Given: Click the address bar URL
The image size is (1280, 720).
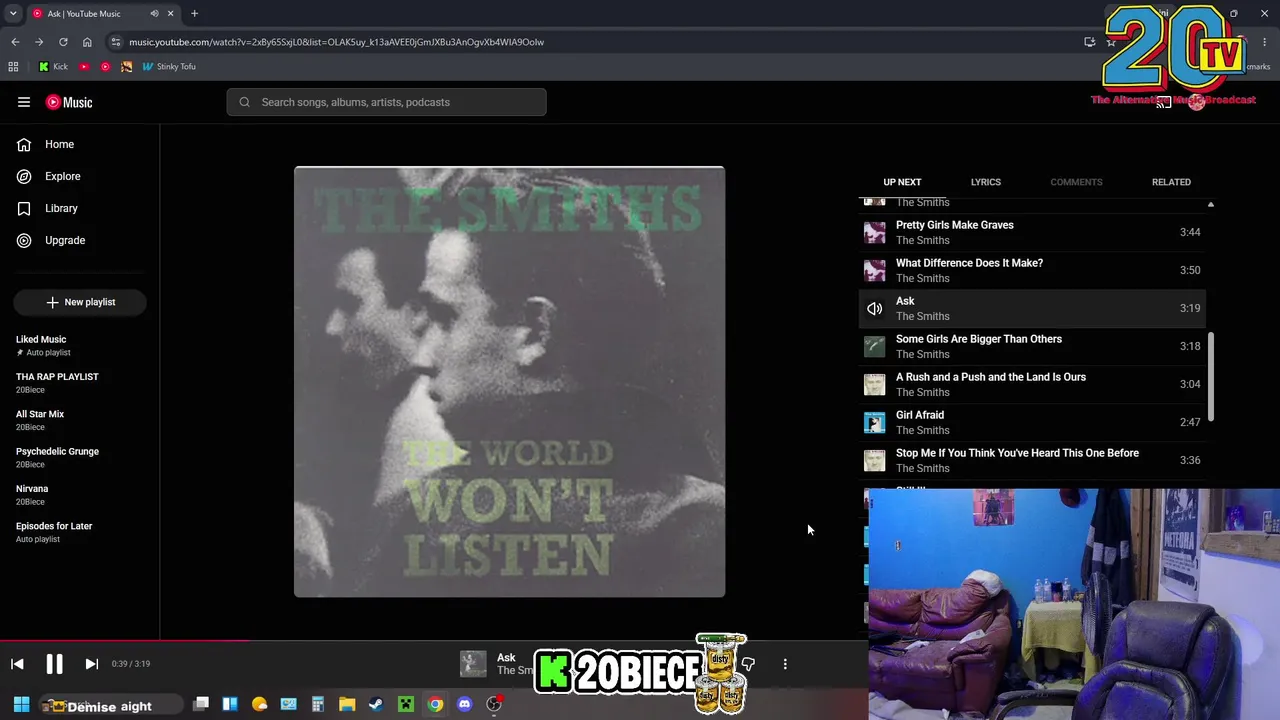Looking at the screenshot, I should coord(336,42).
